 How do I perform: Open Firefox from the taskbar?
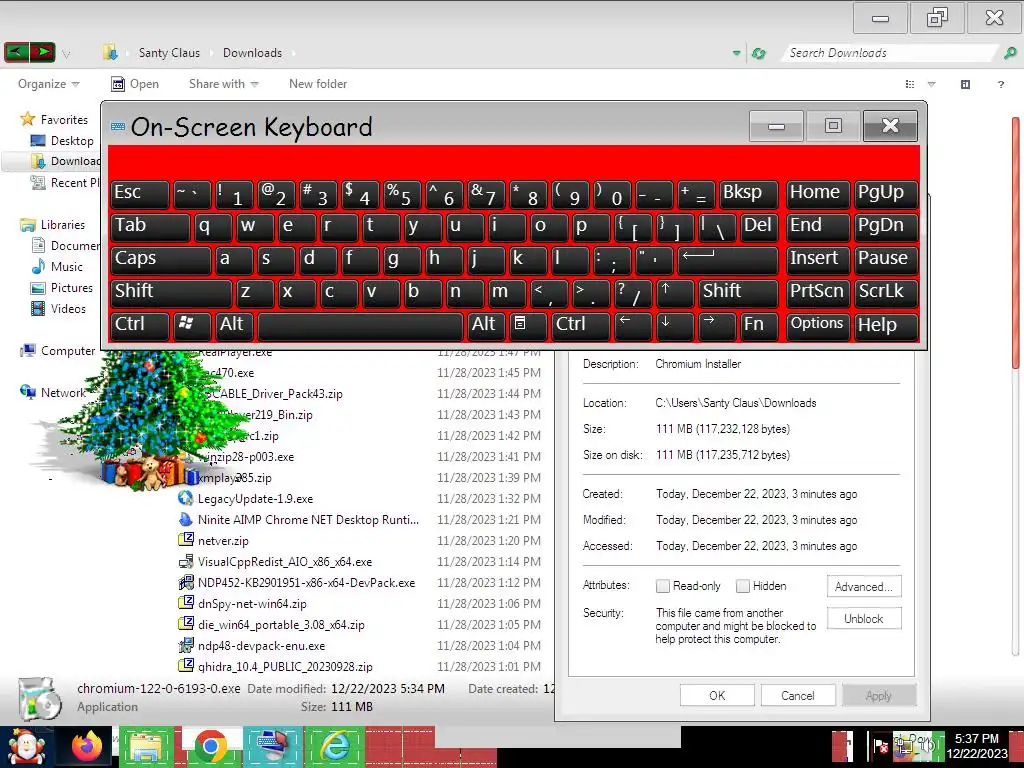87,746
